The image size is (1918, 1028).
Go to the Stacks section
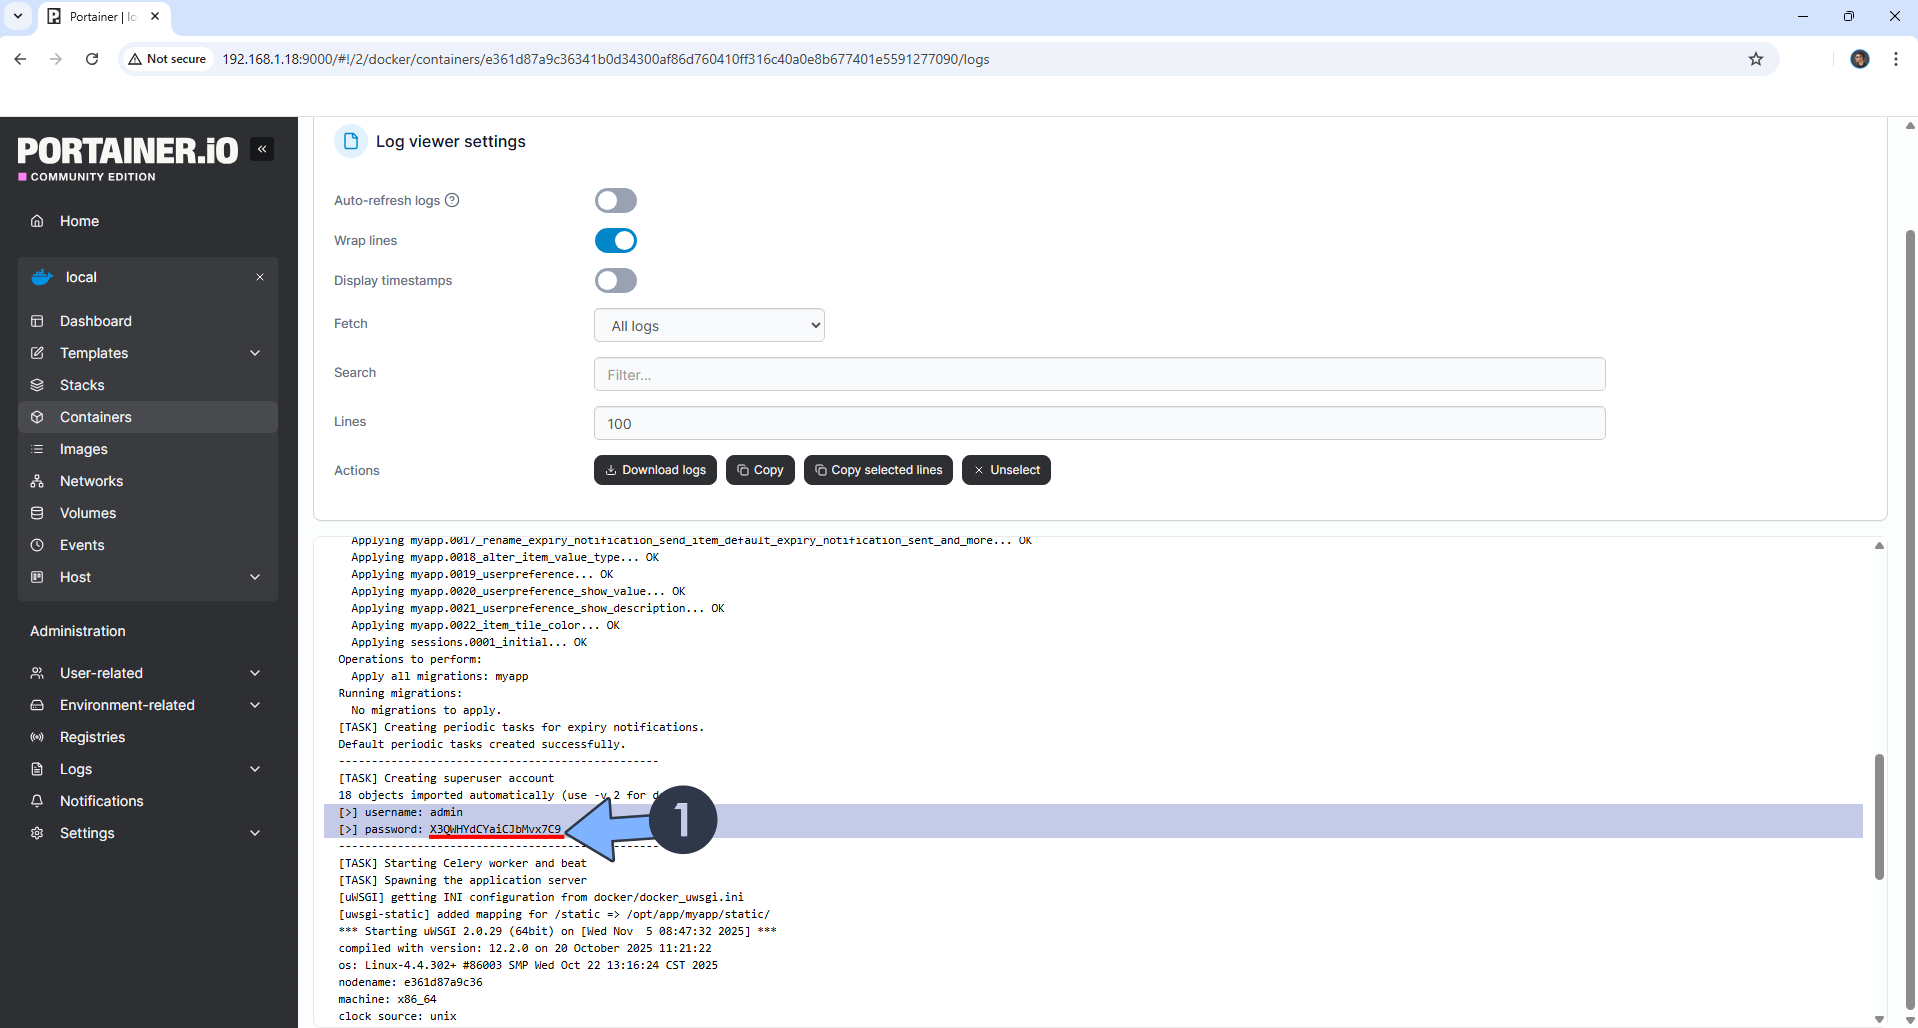pos(83,385)
